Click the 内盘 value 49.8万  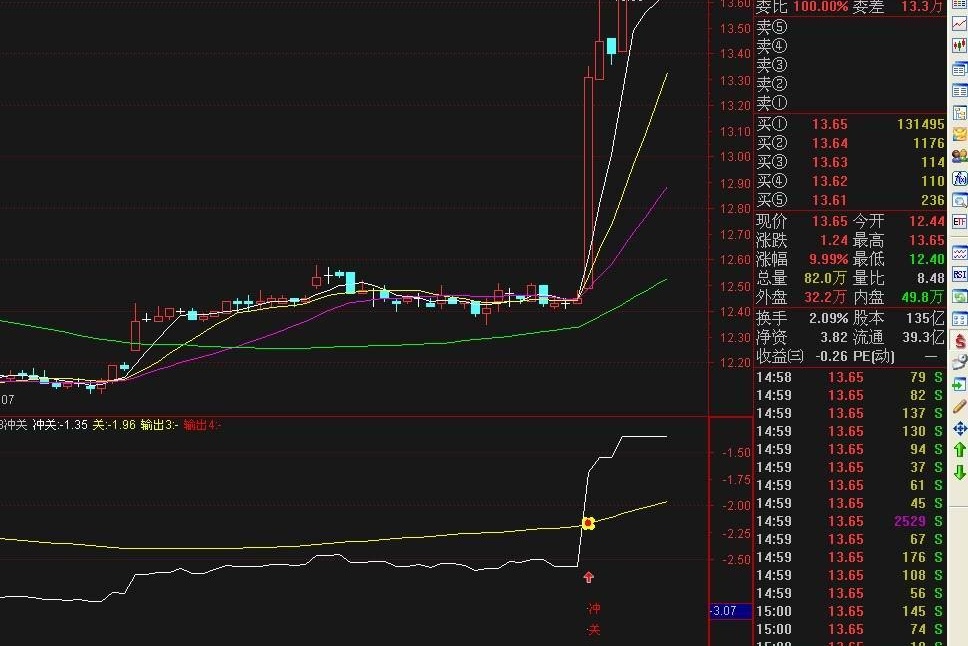pos(922,298)
